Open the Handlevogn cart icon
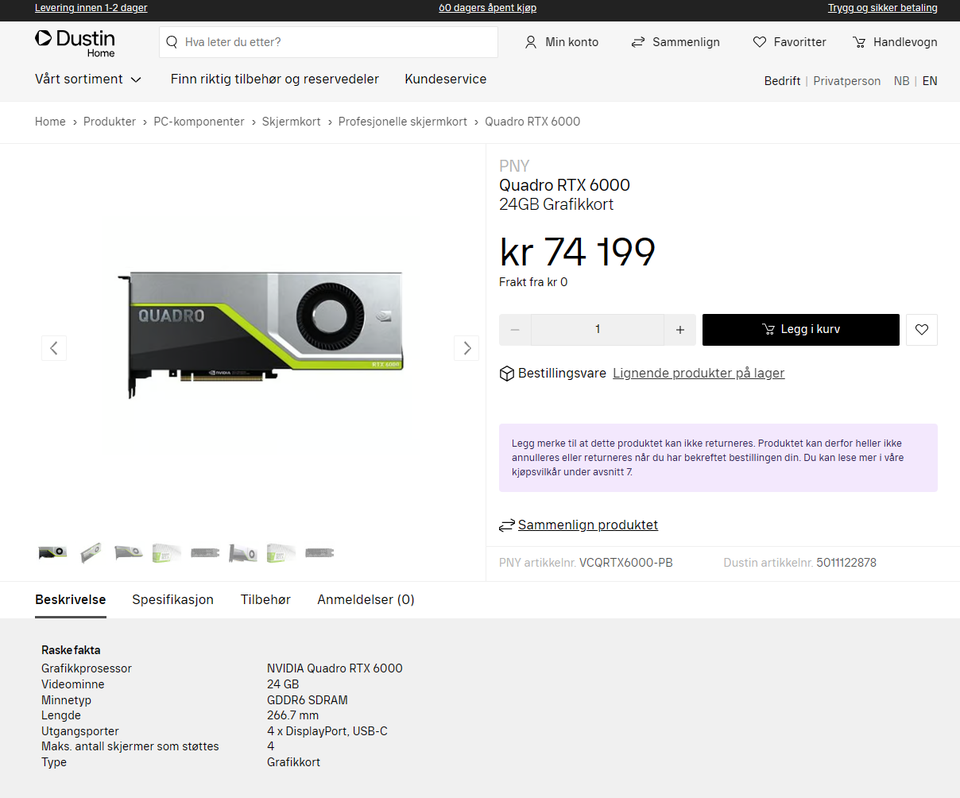 (859, 42)
